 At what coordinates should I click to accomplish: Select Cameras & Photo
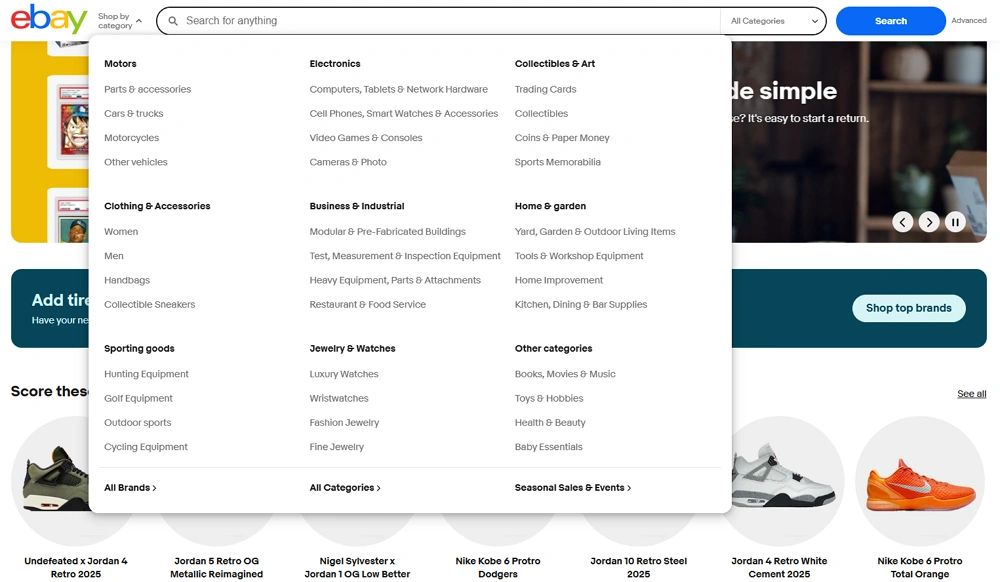point(348,162)
